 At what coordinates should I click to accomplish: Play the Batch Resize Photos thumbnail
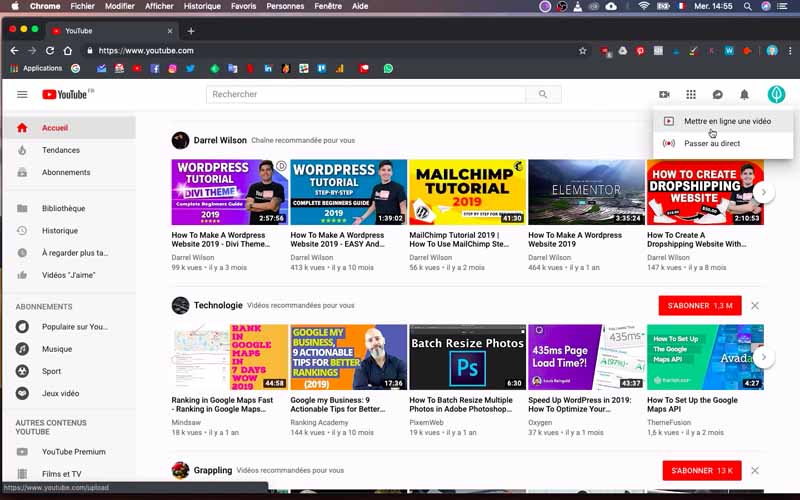[467, 357]
